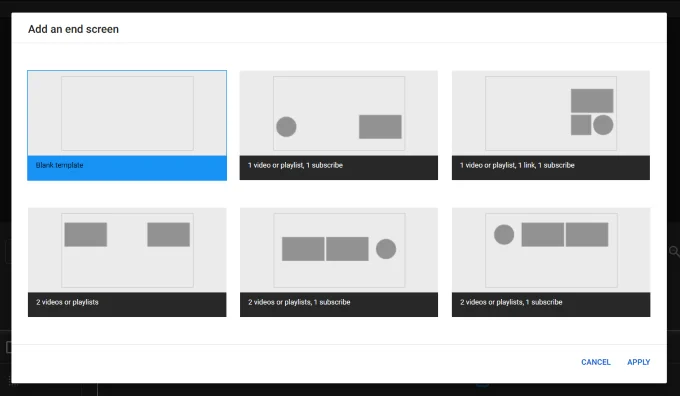Select the Blank template card
The height and width of the screenshot is (396, 680).
127,125
